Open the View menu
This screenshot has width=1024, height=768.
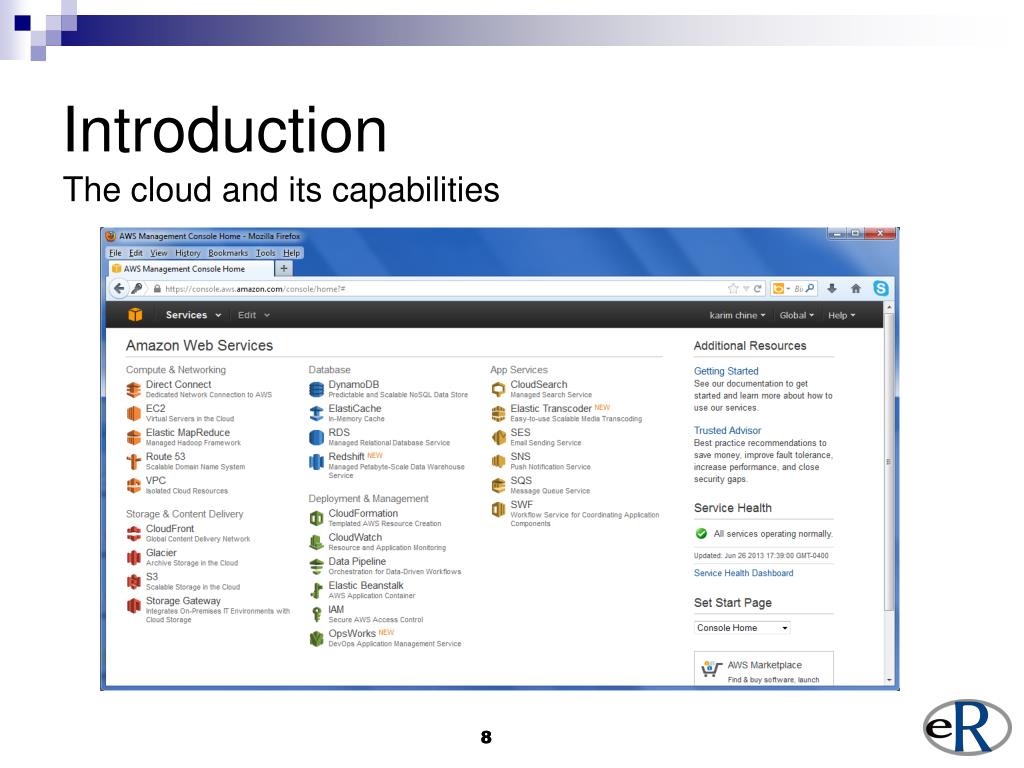(159, 253)
